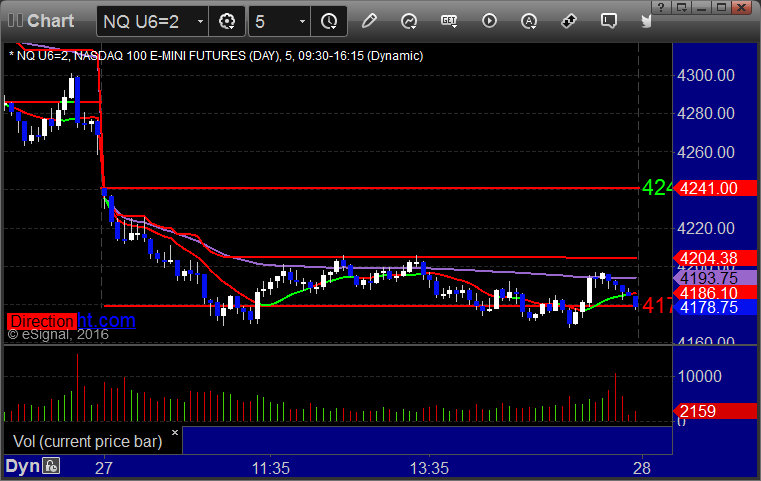Click the GET formulas icon
This screenshot has height=481, width=761.
(449, 21)
